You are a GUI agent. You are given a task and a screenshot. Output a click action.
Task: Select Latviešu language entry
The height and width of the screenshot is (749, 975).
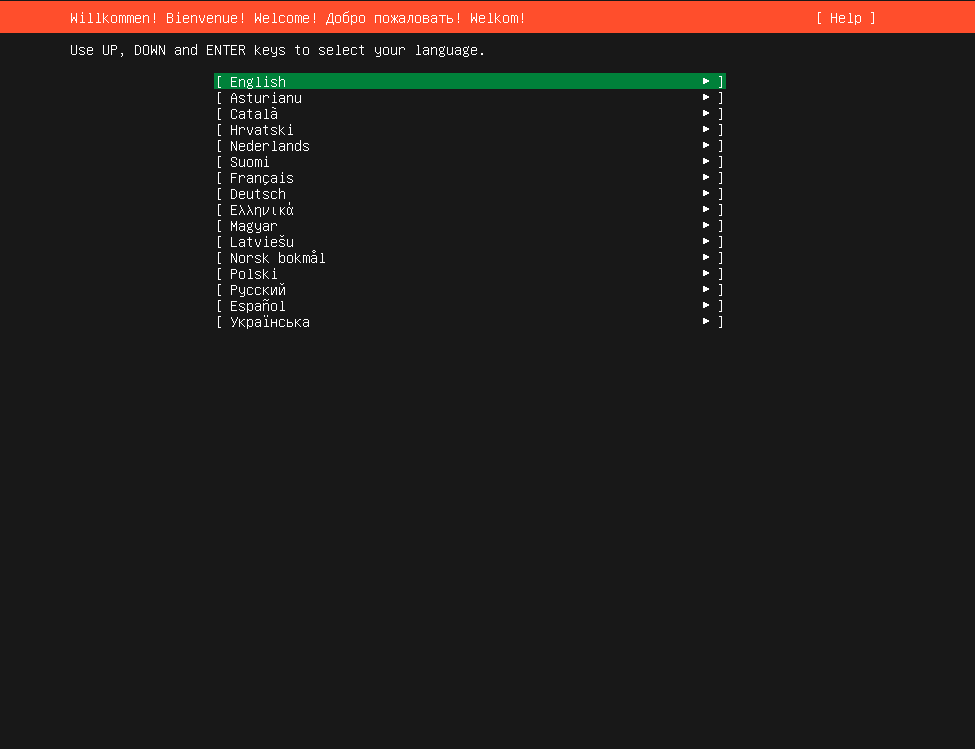261,242
